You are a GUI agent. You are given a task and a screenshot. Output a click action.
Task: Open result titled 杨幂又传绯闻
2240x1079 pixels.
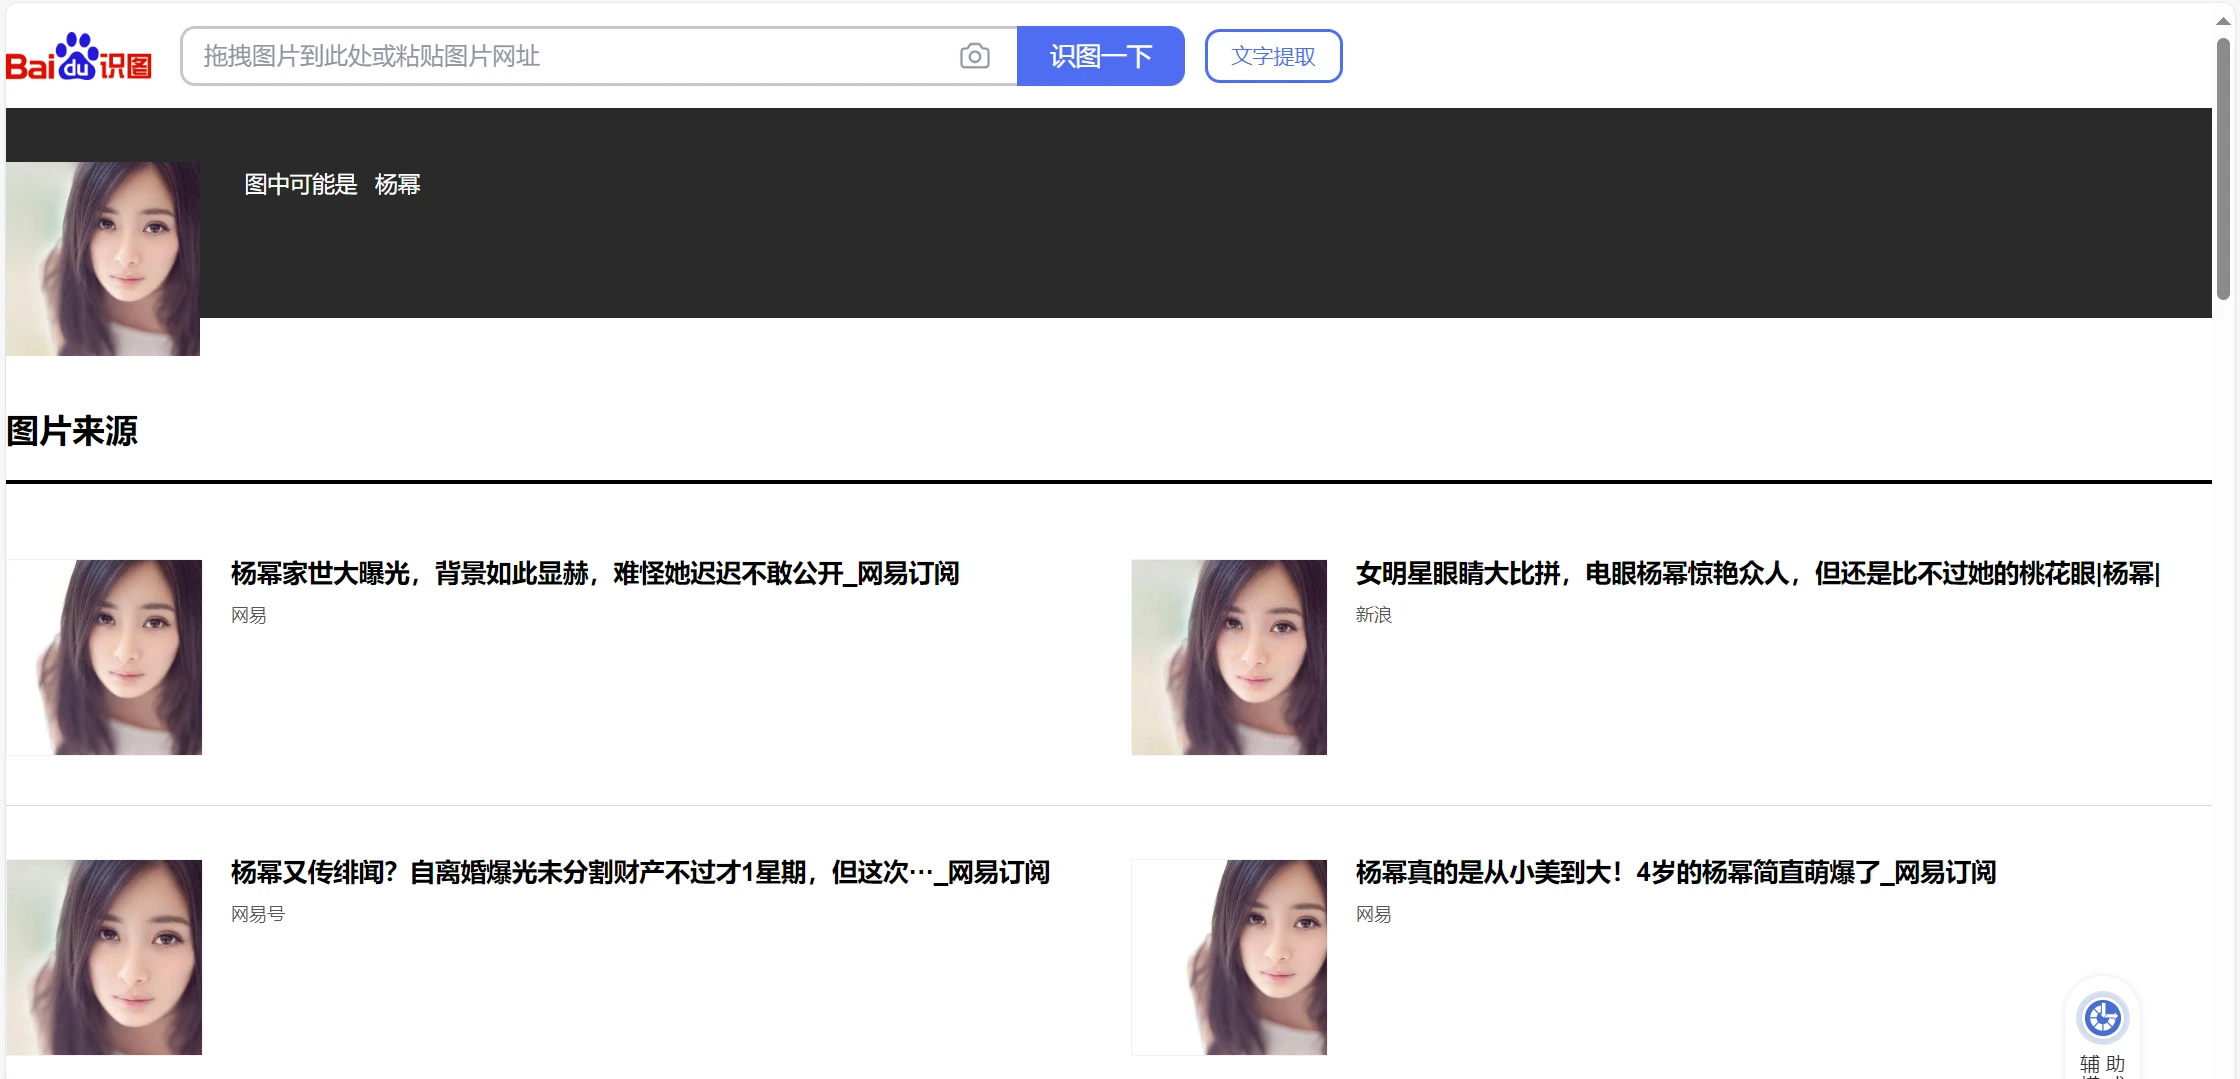click(640, 872)
